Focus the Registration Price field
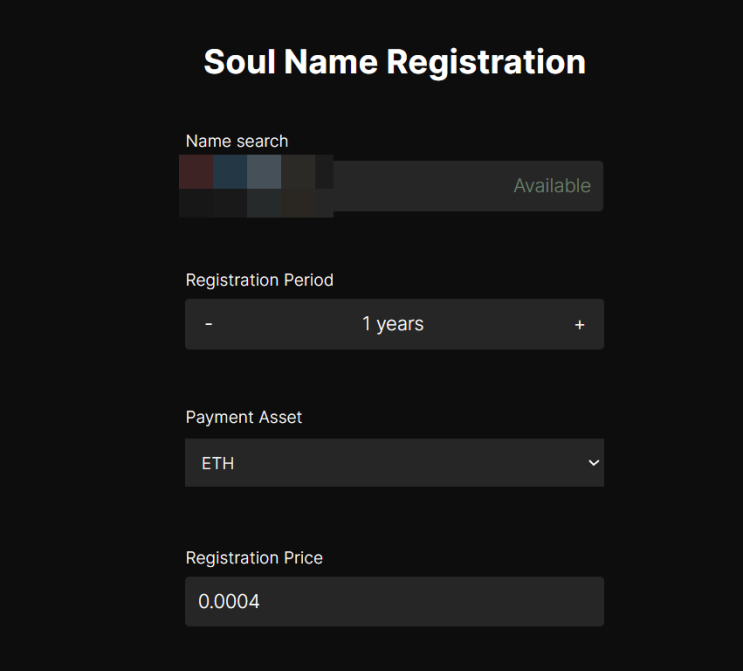 click(394, 602)
